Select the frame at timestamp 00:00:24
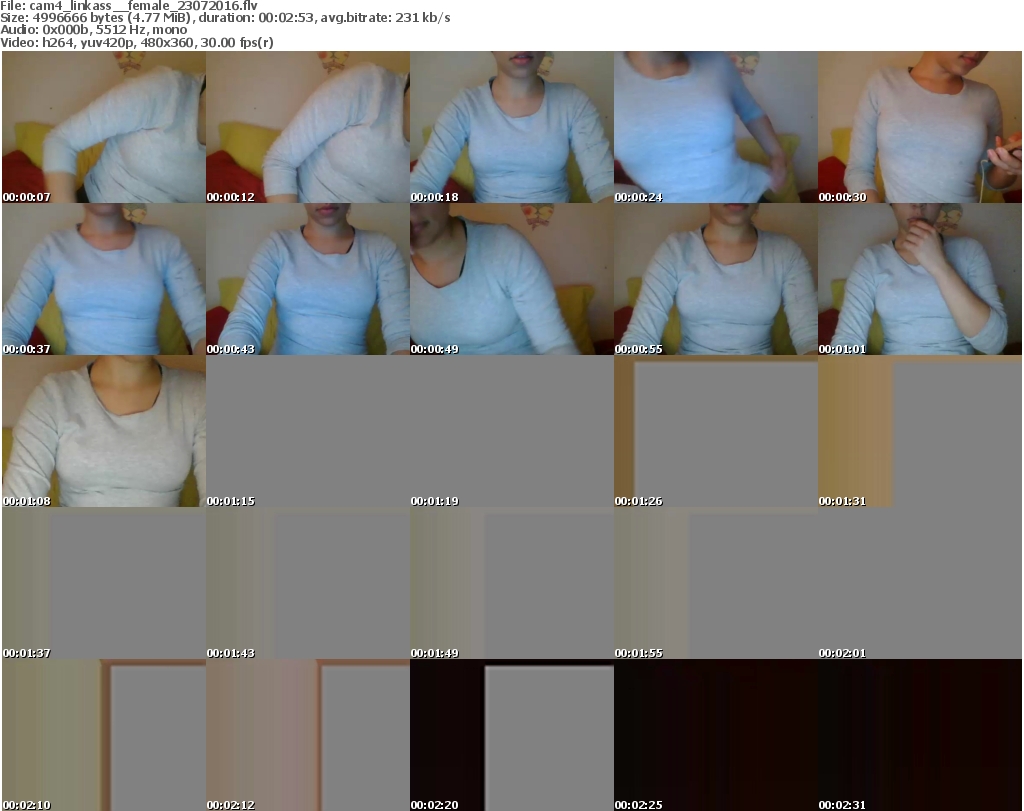Image resolution: width=1024 pixels, height=811 pixels. coord(716,127)
